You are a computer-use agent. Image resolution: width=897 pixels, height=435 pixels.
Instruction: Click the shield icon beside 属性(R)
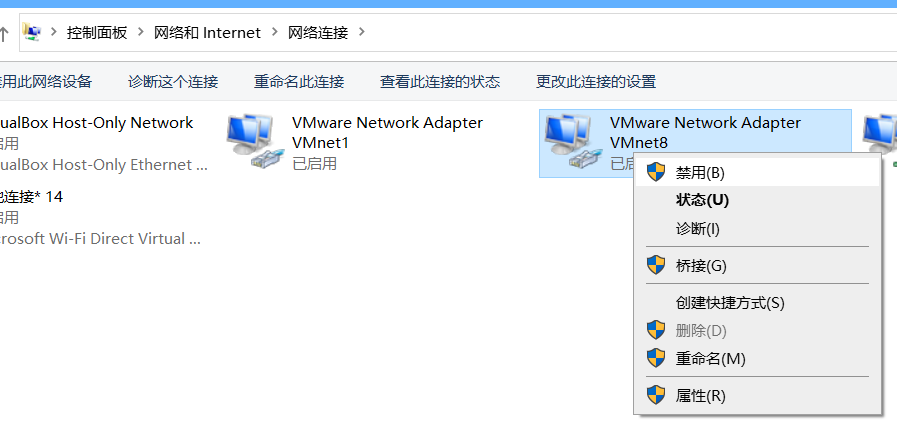tap(656, 395)
